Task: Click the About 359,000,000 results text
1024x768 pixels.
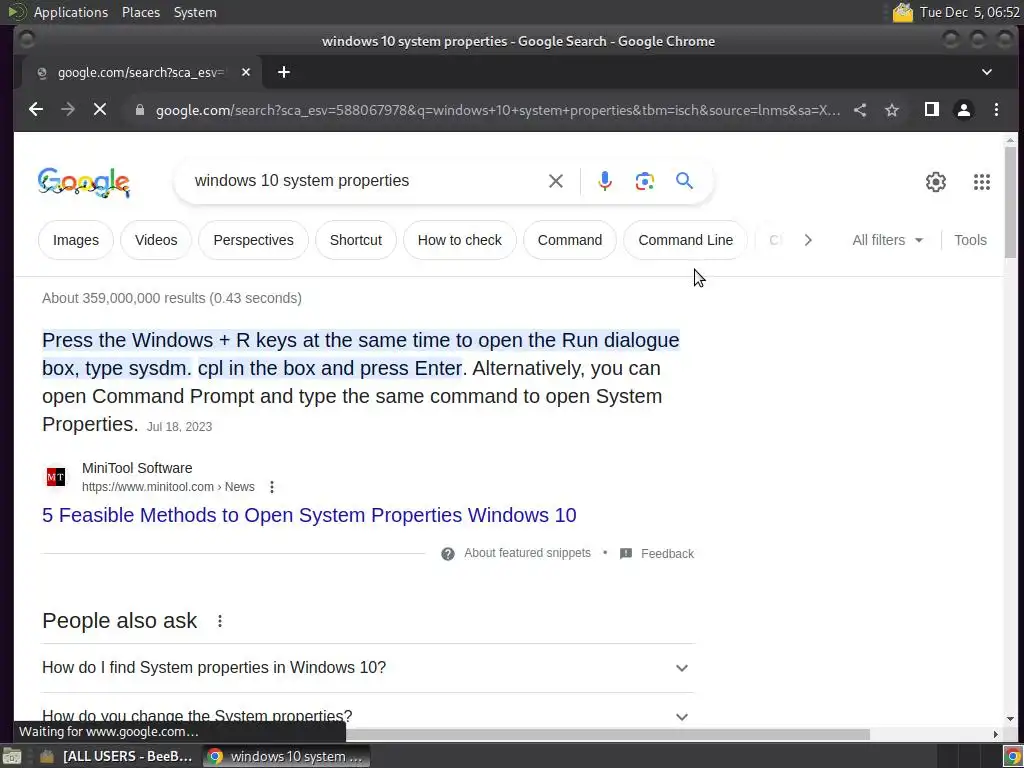Action: pos(172,298)
